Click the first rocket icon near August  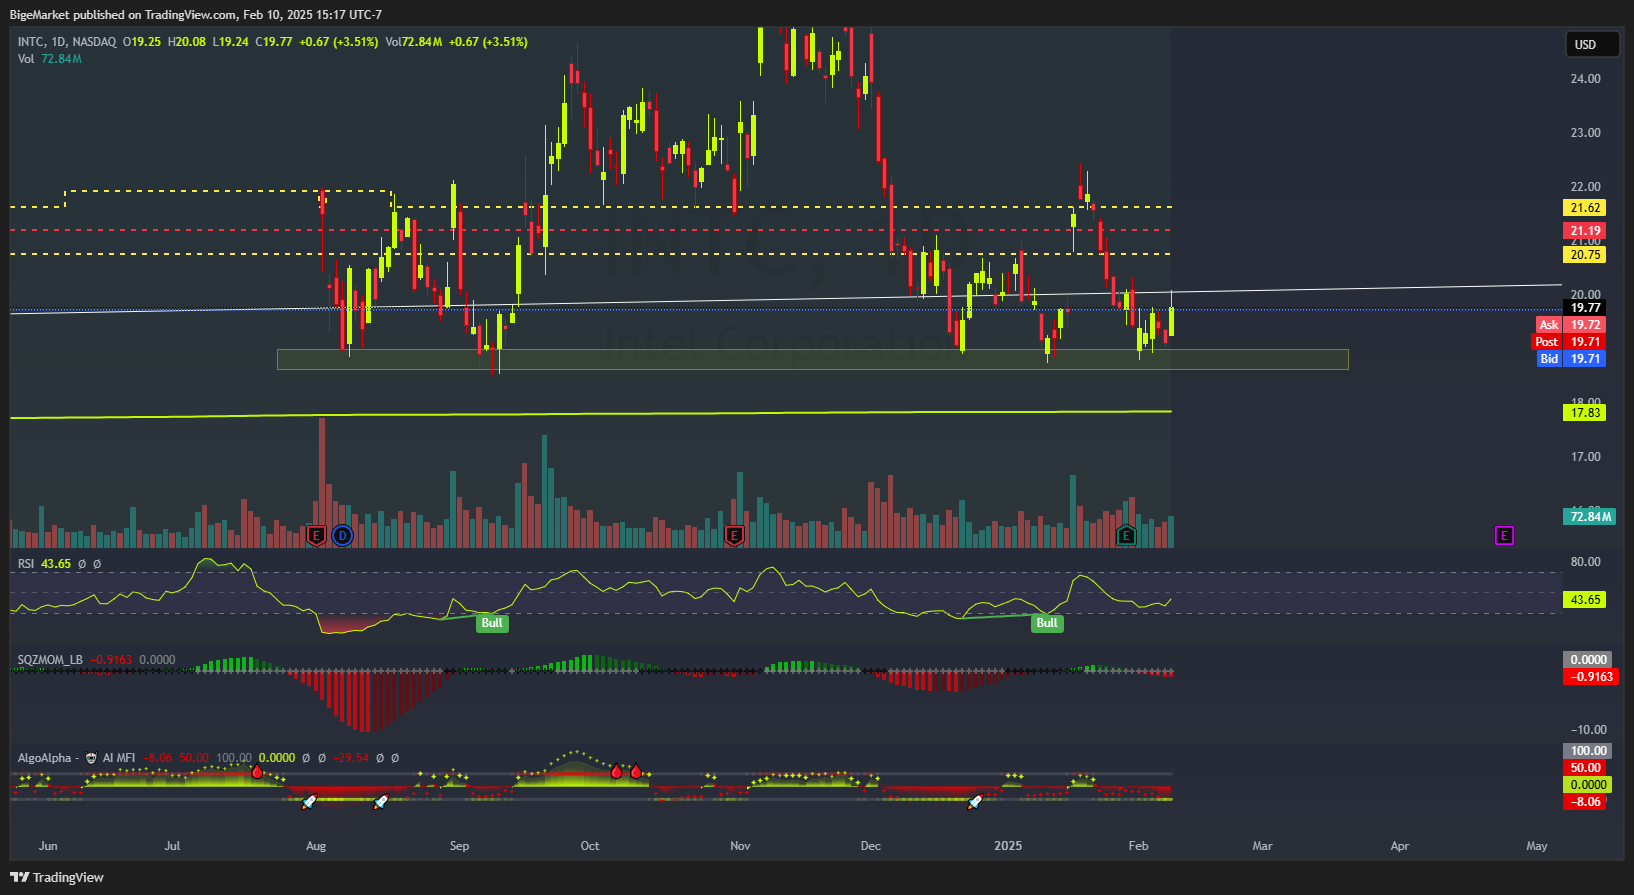(x=309, y=801)
